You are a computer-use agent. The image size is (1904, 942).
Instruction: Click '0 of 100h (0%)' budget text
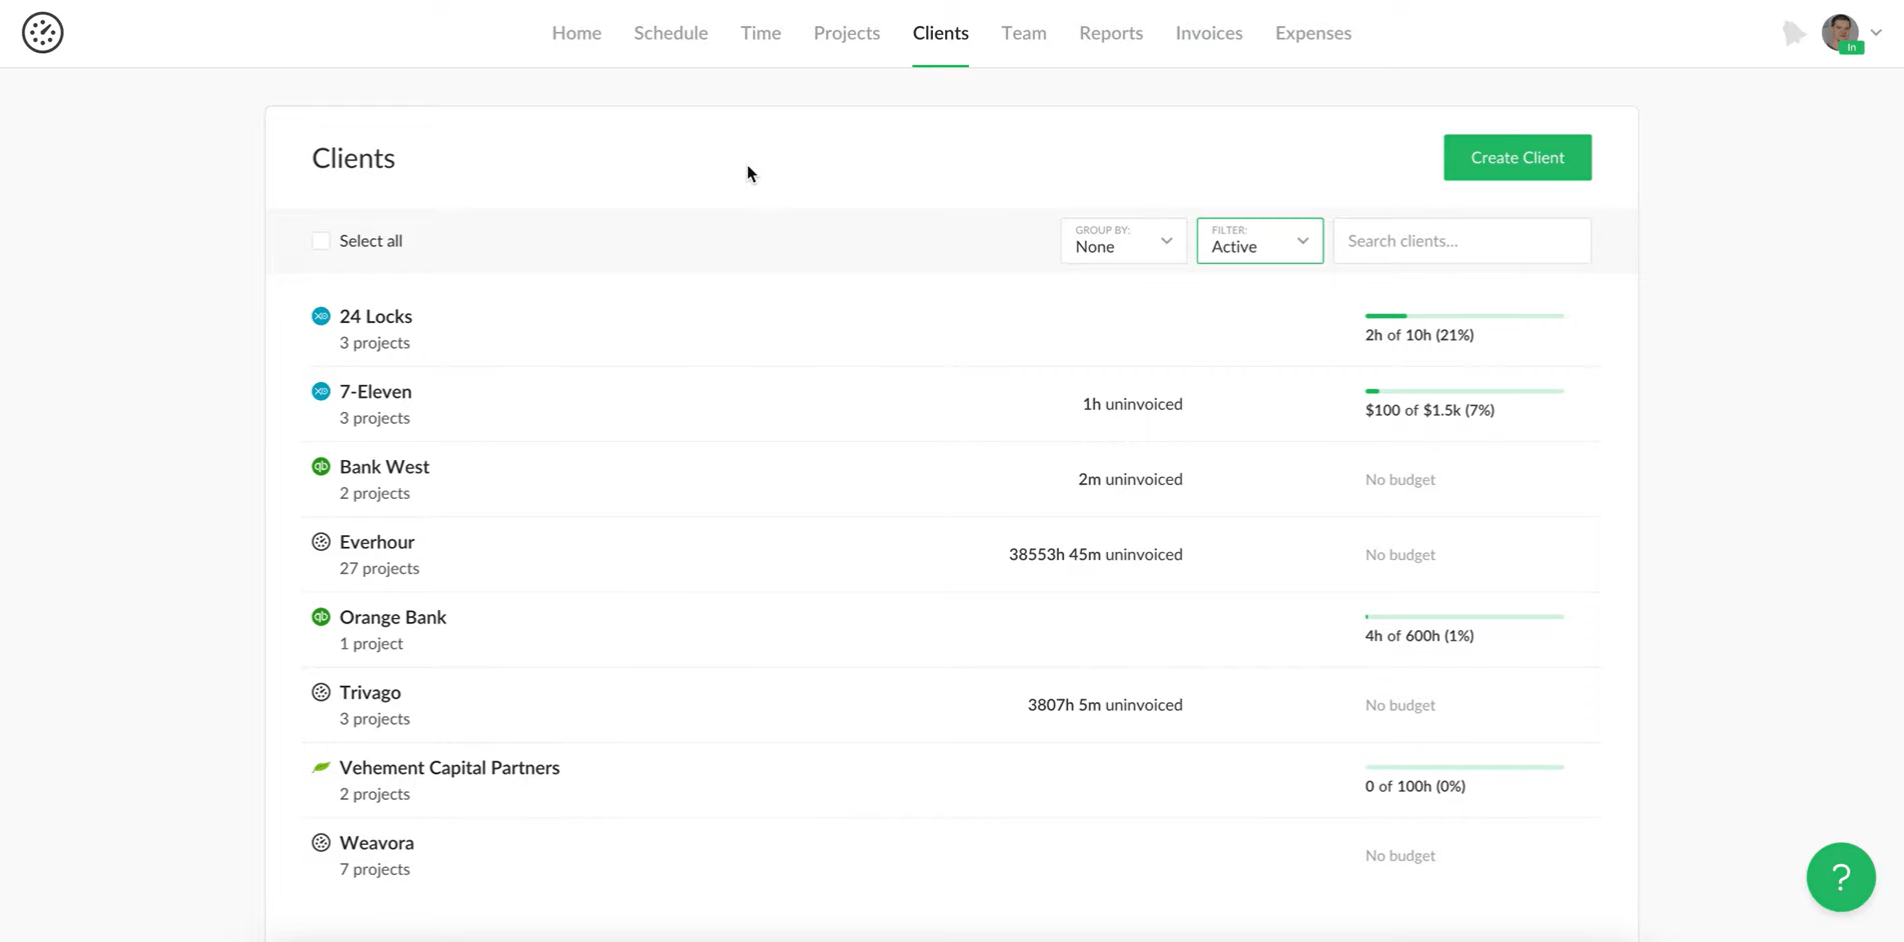click(1416, 786)
